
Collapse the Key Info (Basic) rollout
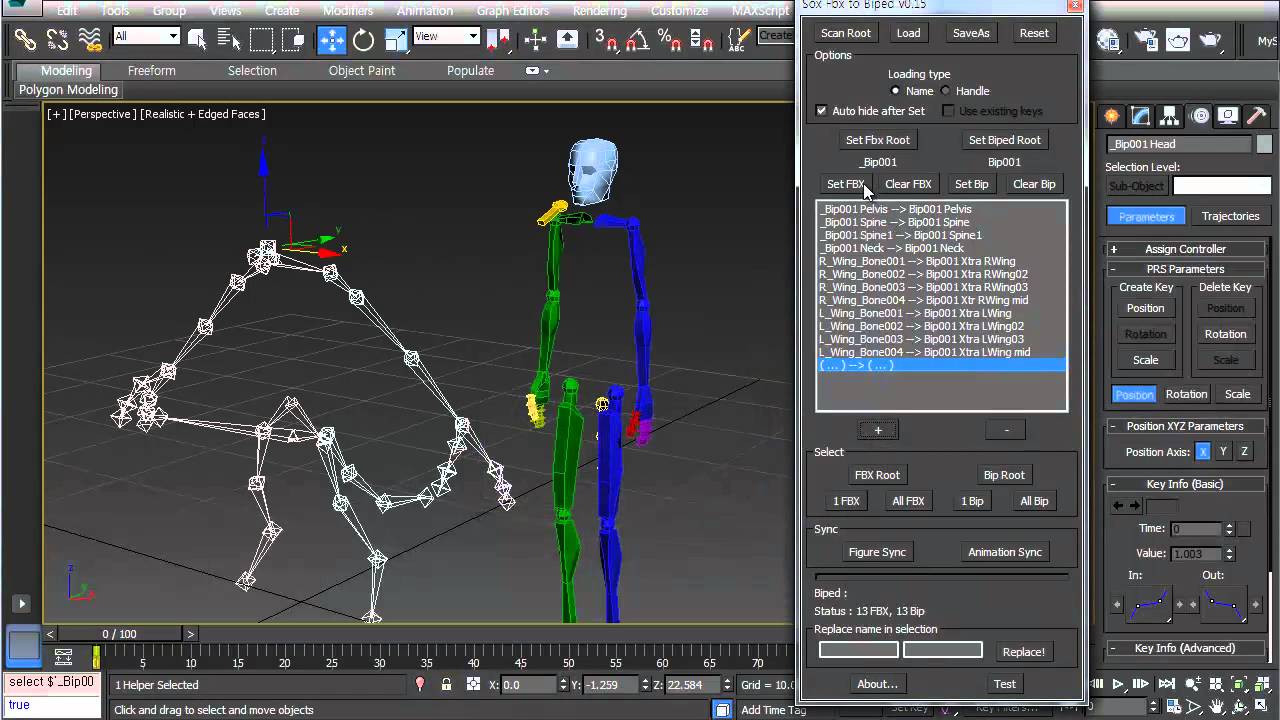tap(1185, 484)
